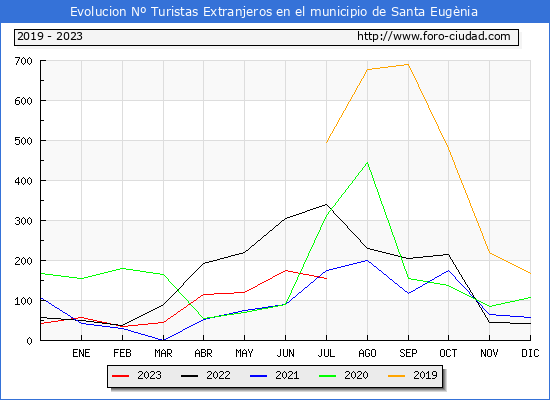Click the 'NOV' month axis label

pyautogui.click(x=489, y=353)
